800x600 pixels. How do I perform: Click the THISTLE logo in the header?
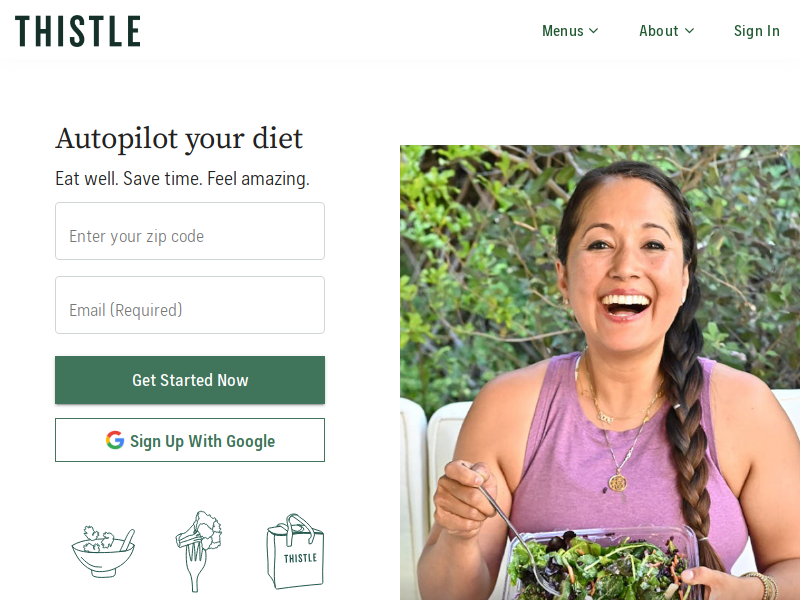point(78,31)
